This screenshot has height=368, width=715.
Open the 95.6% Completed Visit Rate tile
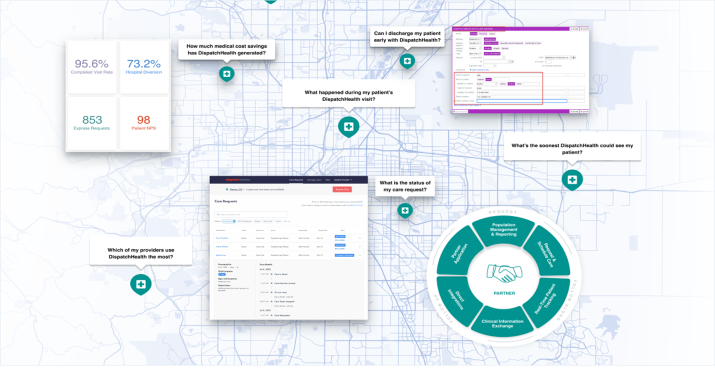92,67
